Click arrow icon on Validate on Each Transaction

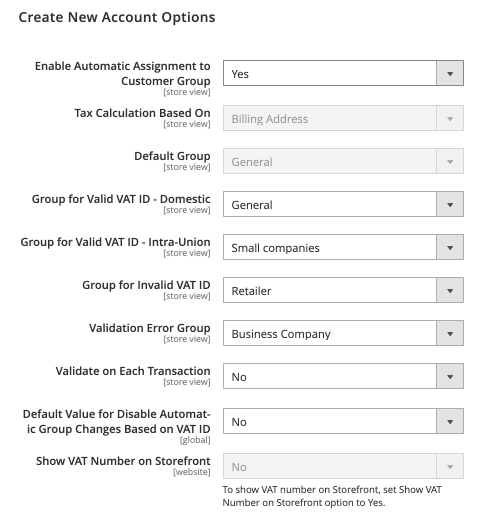(450, 377)
